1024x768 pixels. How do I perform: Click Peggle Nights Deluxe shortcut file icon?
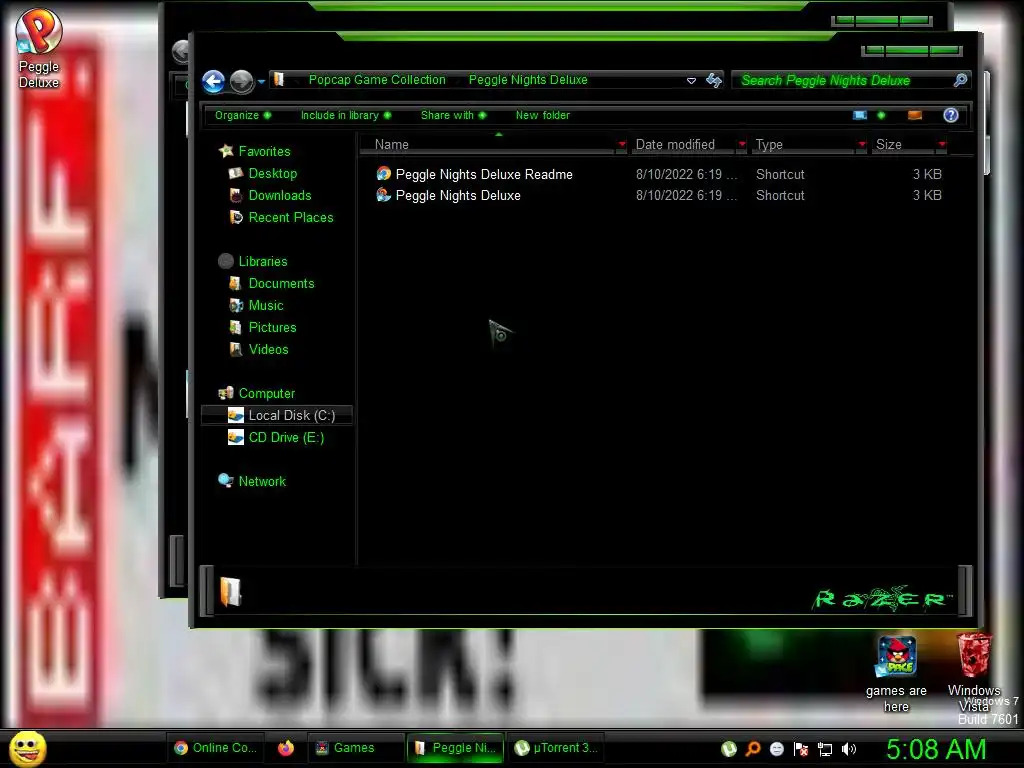click(x=383, y=195)
